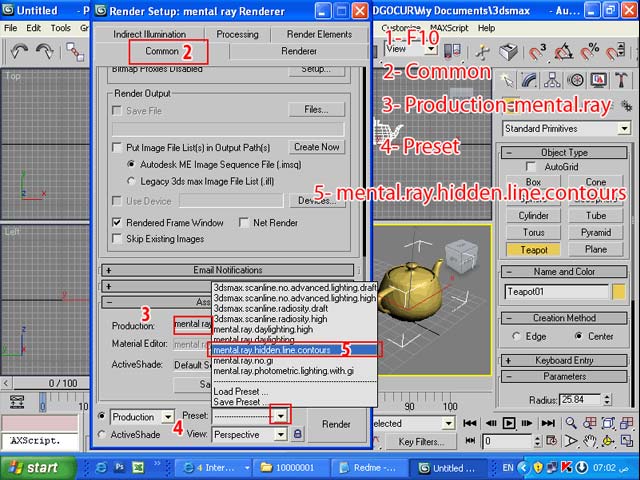Click the Files... button
Viewport: 640px width, 480px height.
pyautogui.click(x=316, y=109)
